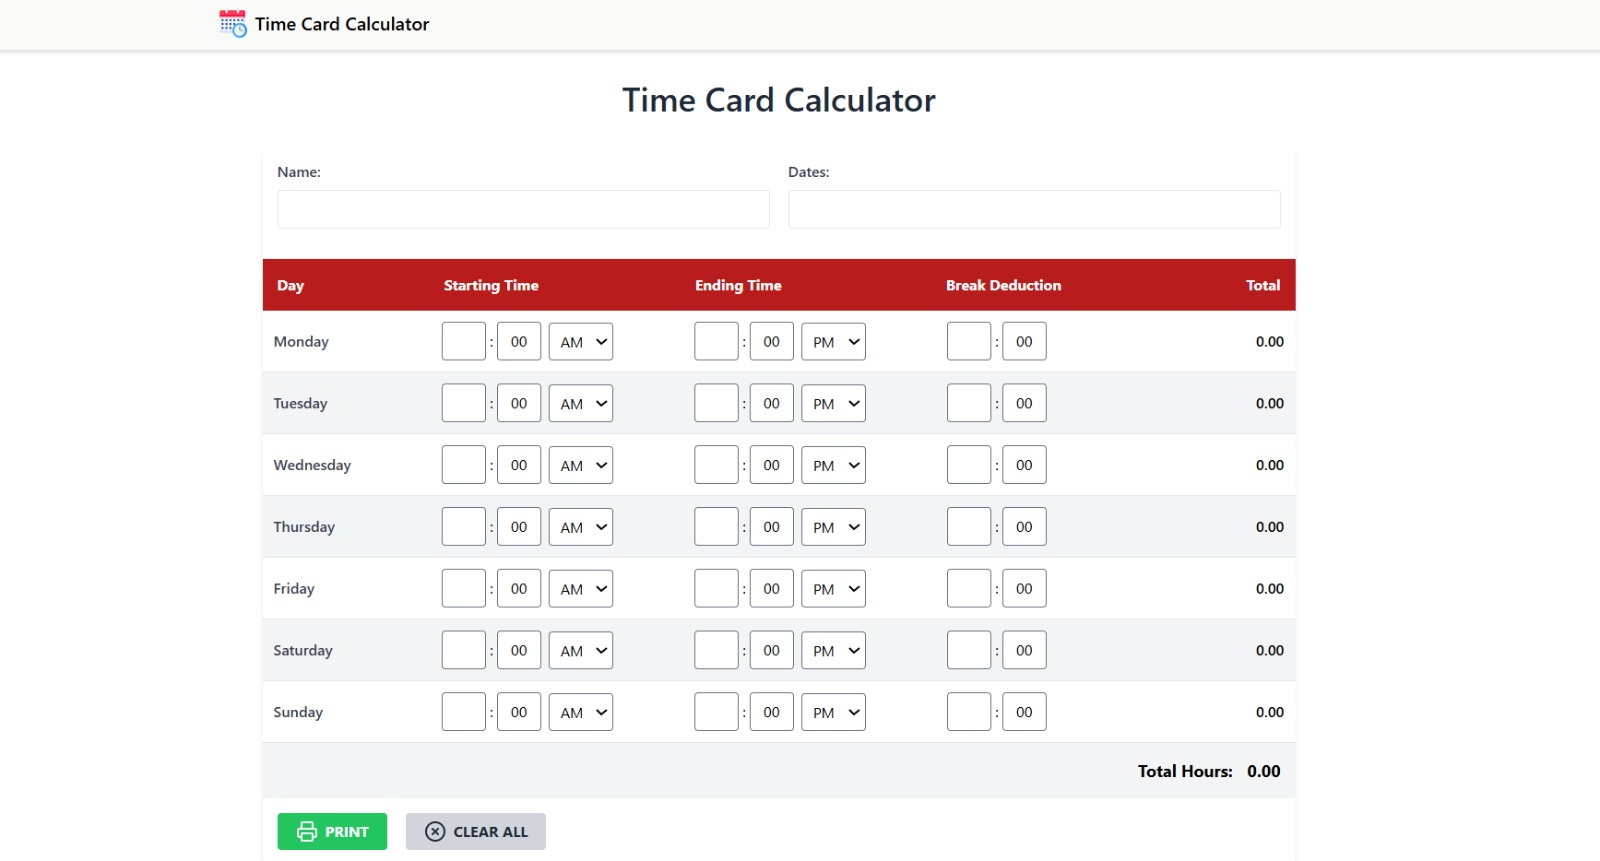
Task: Open Friday starting time AM/PM dropdown
Action: (581, 589)
